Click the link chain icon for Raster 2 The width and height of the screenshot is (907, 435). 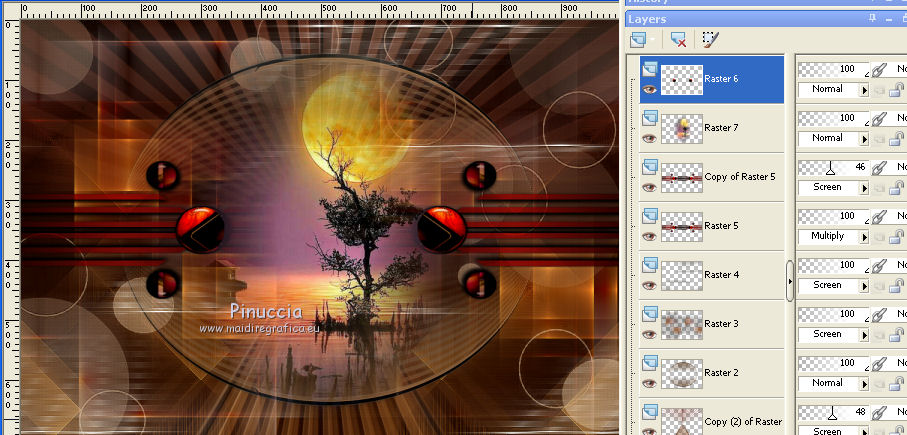coord(879,364)
